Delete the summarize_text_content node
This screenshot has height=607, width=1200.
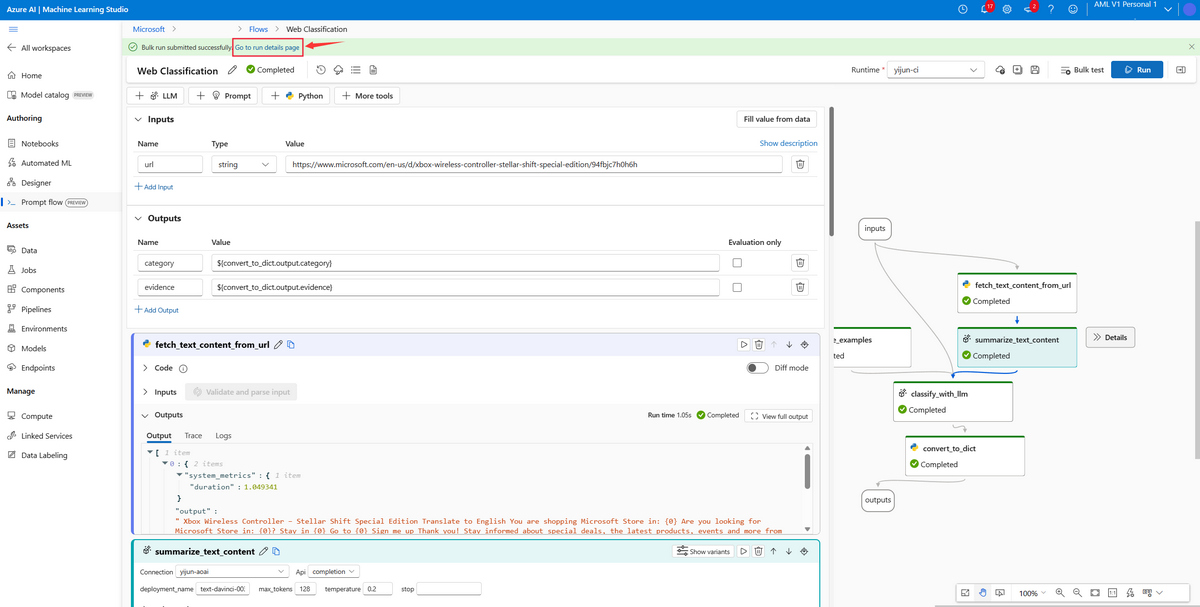click(759, 551)
